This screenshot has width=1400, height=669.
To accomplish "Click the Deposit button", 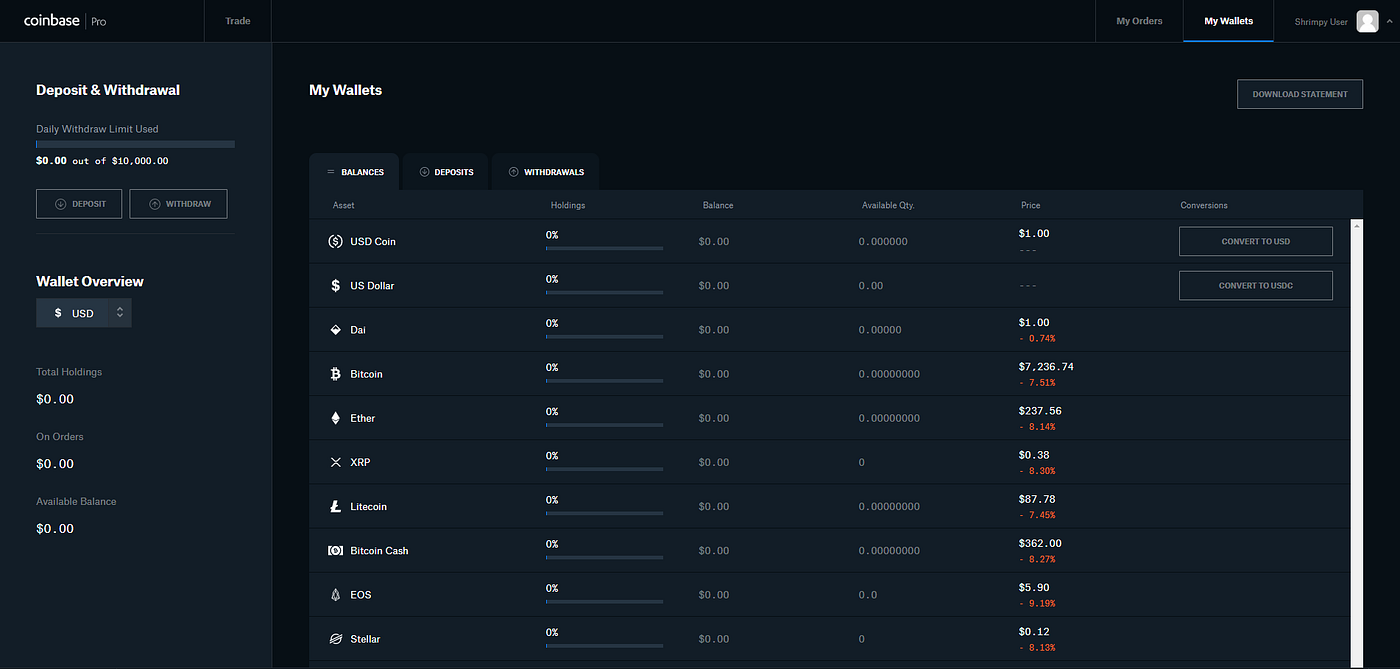I will coord(79,204).
